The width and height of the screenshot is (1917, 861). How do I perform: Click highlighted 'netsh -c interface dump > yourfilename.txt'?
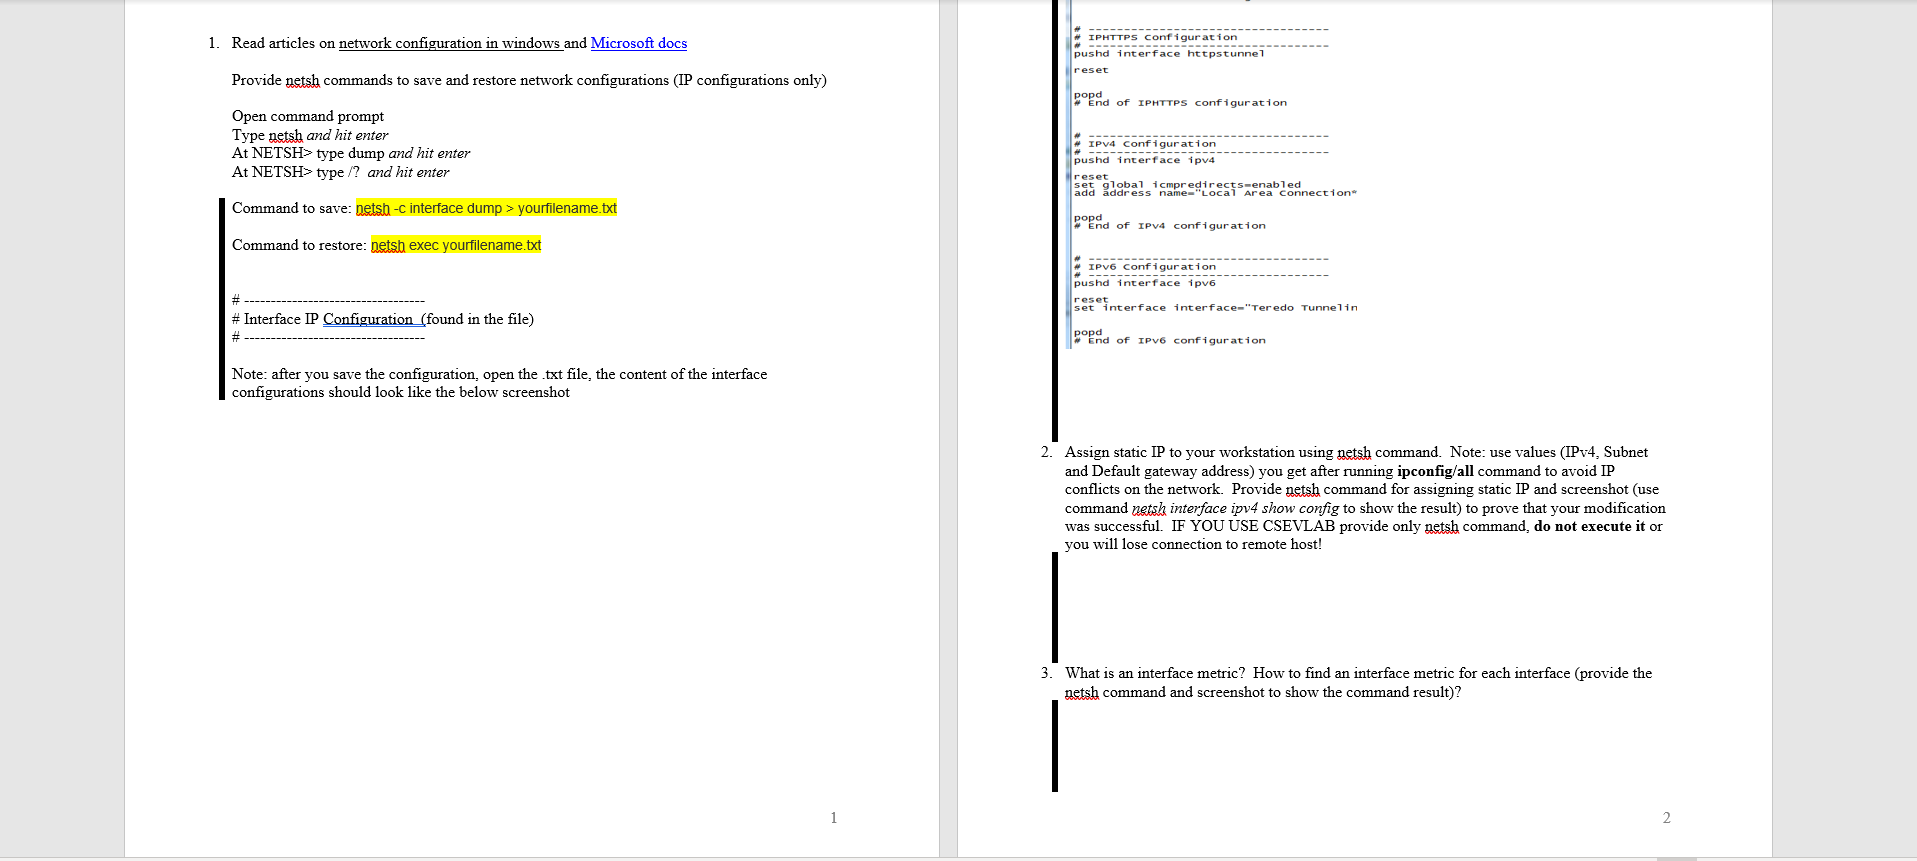[x=486, y=208]
